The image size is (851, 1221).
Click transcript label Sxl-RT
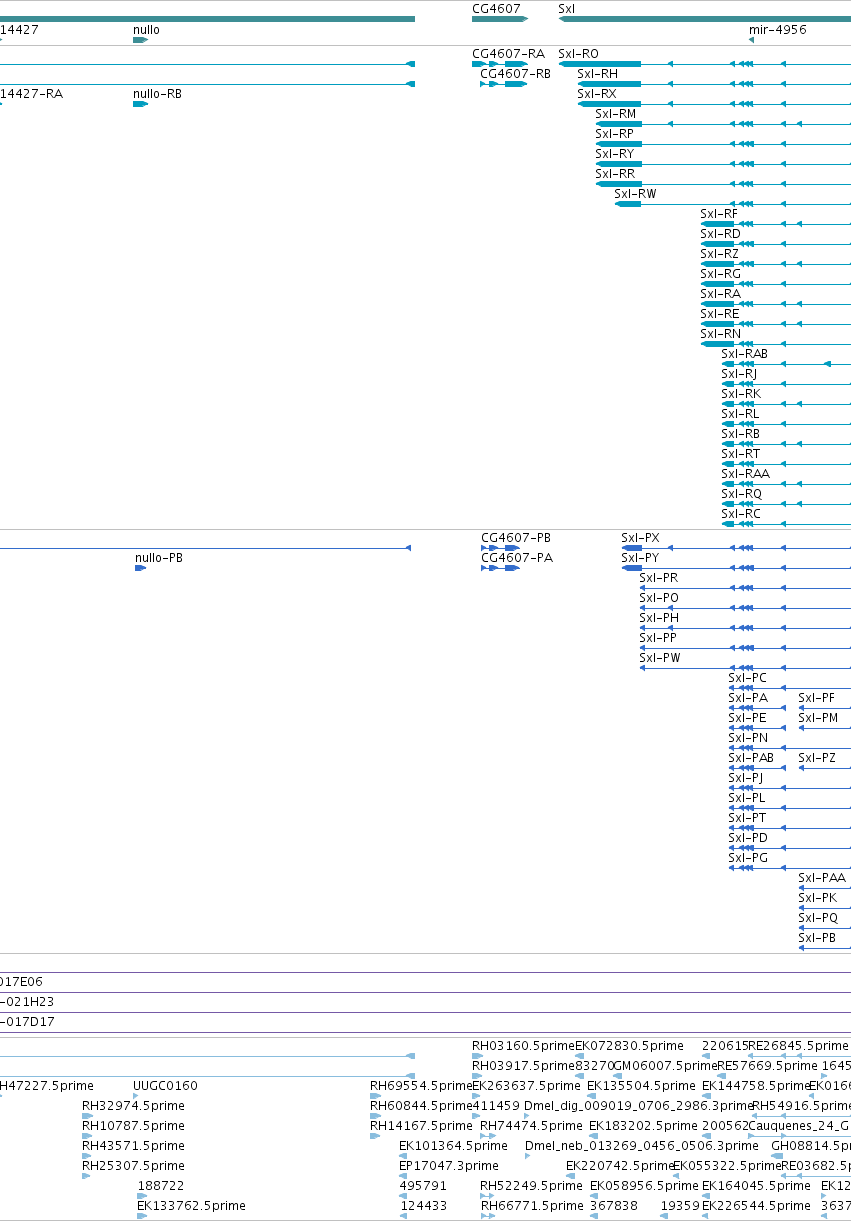pyautogui.click(x=741, y=454)
